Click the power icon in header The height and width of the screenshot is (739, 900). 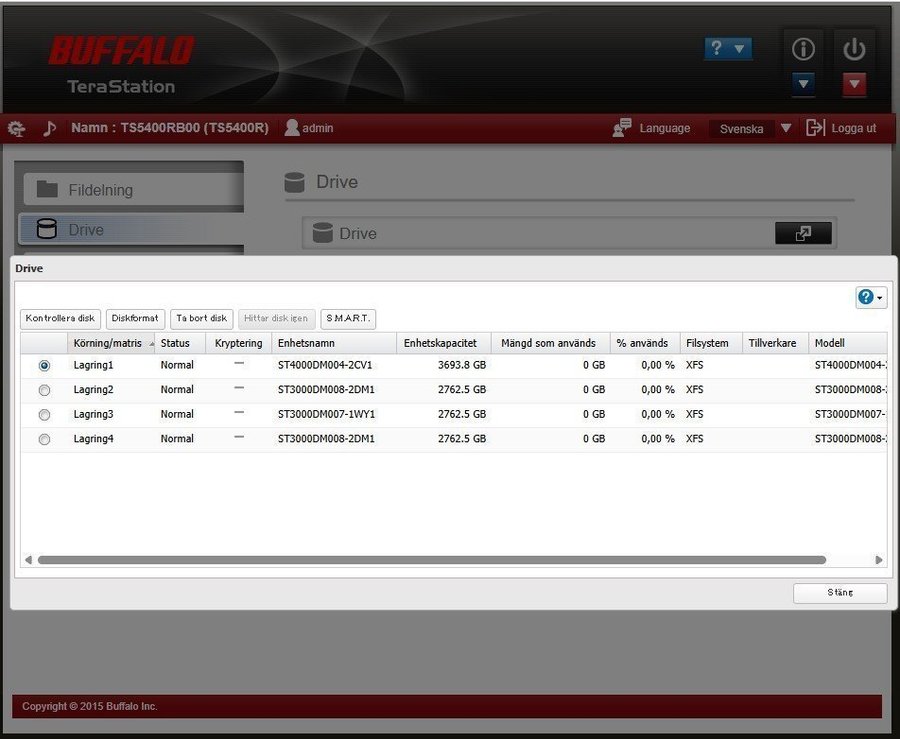(x=853, y=49)
